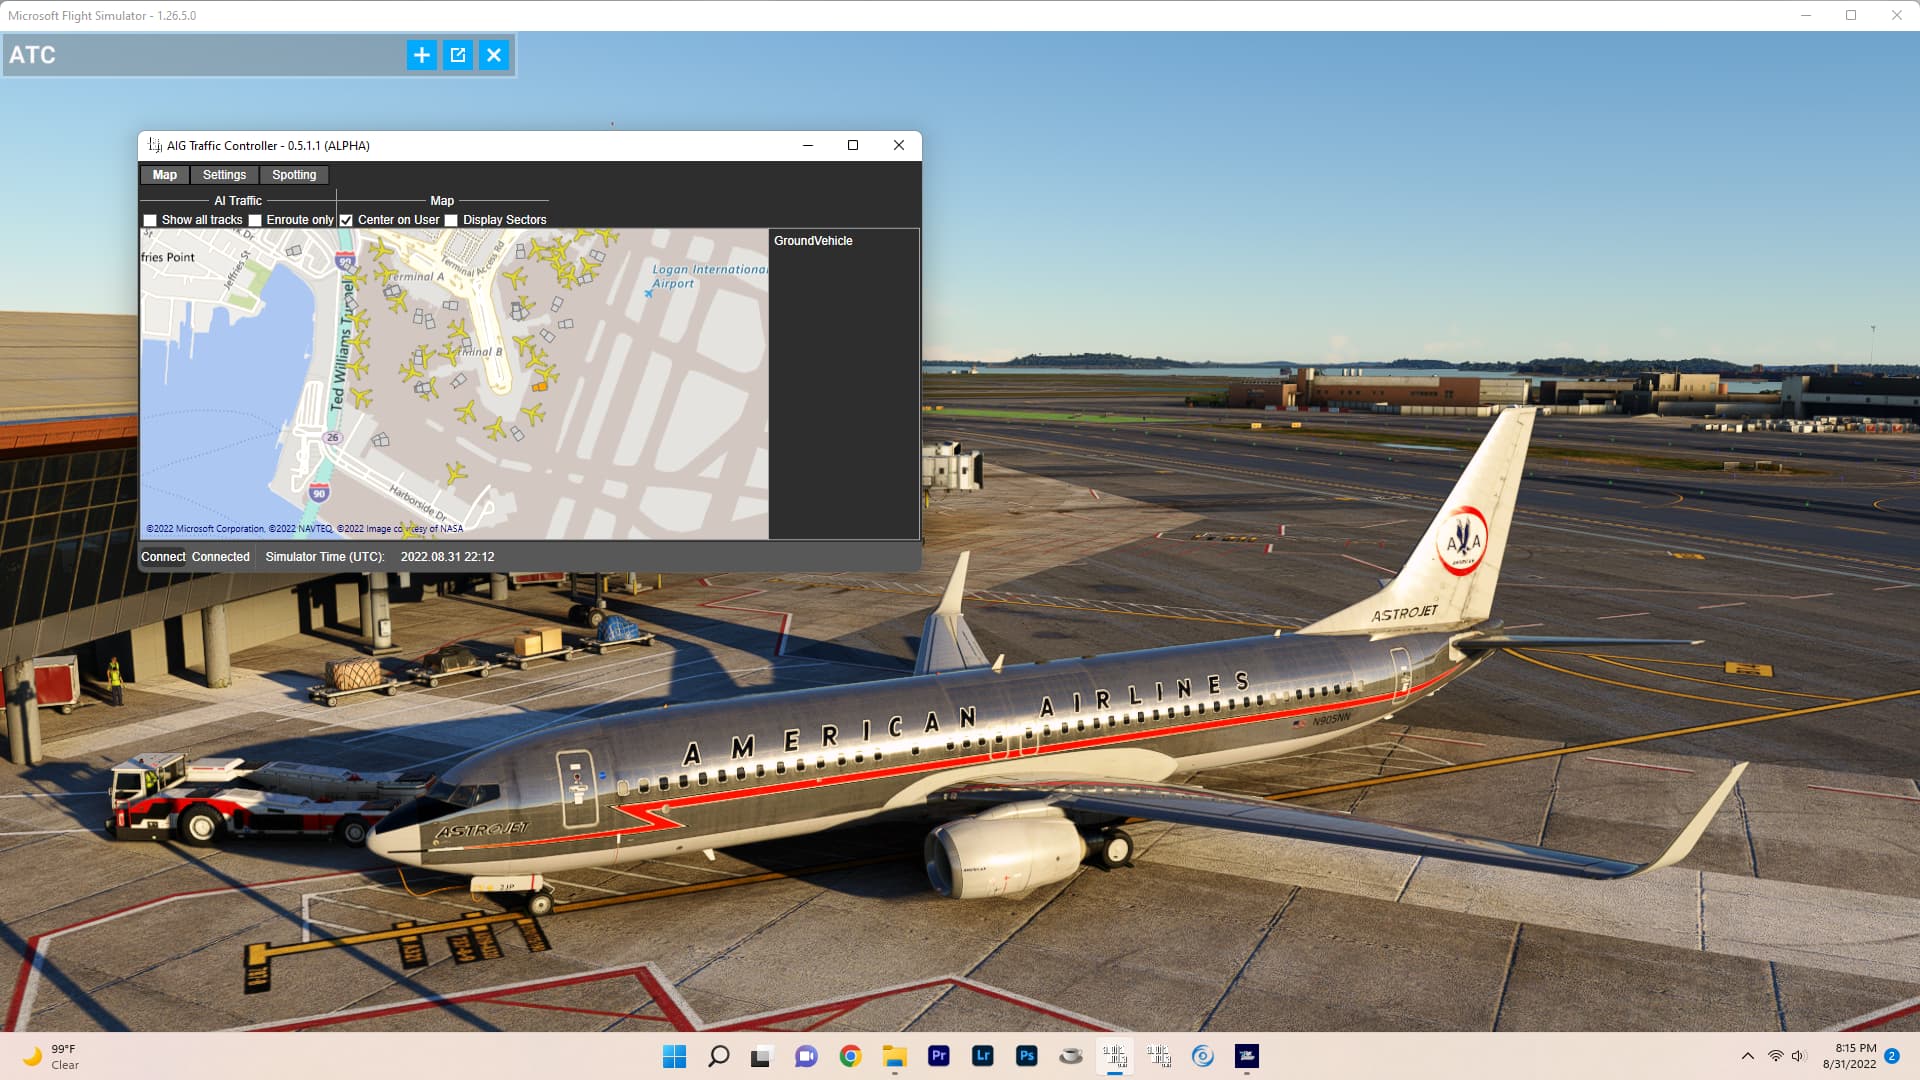The image size is (1920, 1080).
Task: Launch Google Chrome from taskbar
Action: pos(850,1056)
